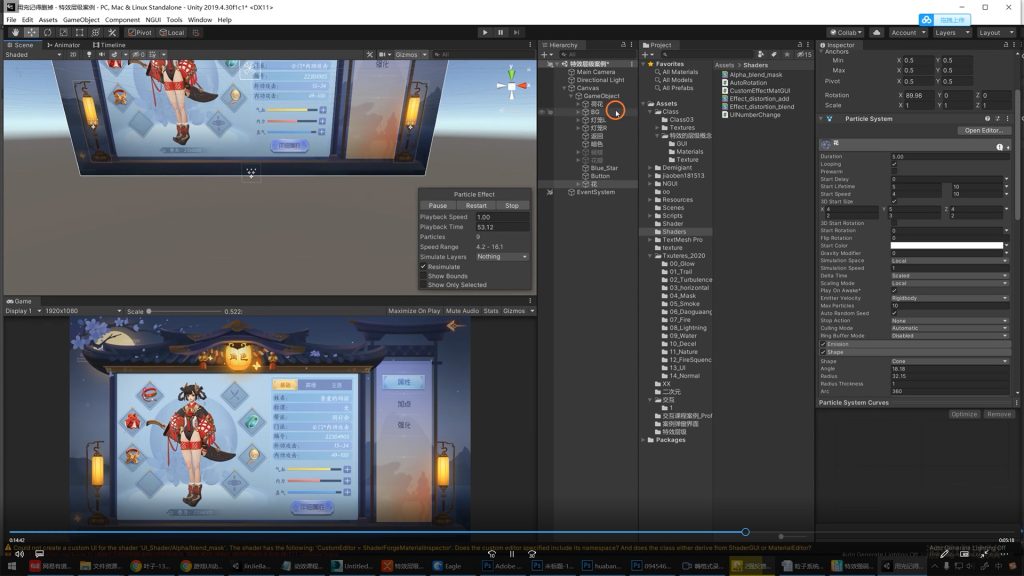1024x576 pixels.
Task: Open the cloud services icon
Action: (x=877, y=32)
